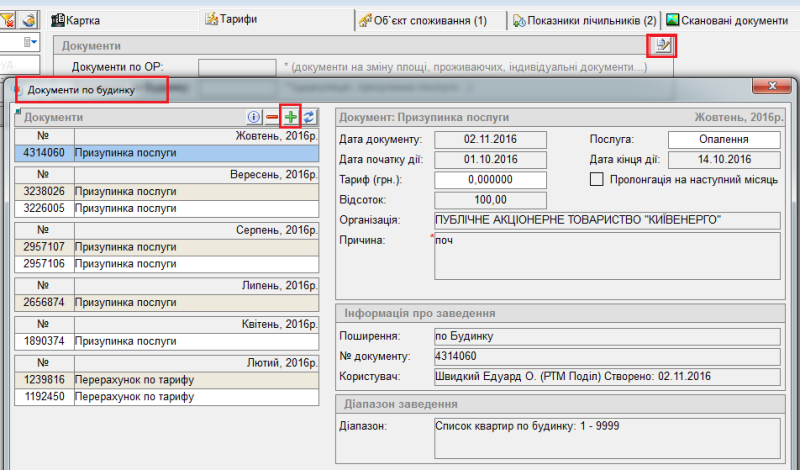
Task: Open the Показники лічильників (2) tab
Action: tap(586, 20)
